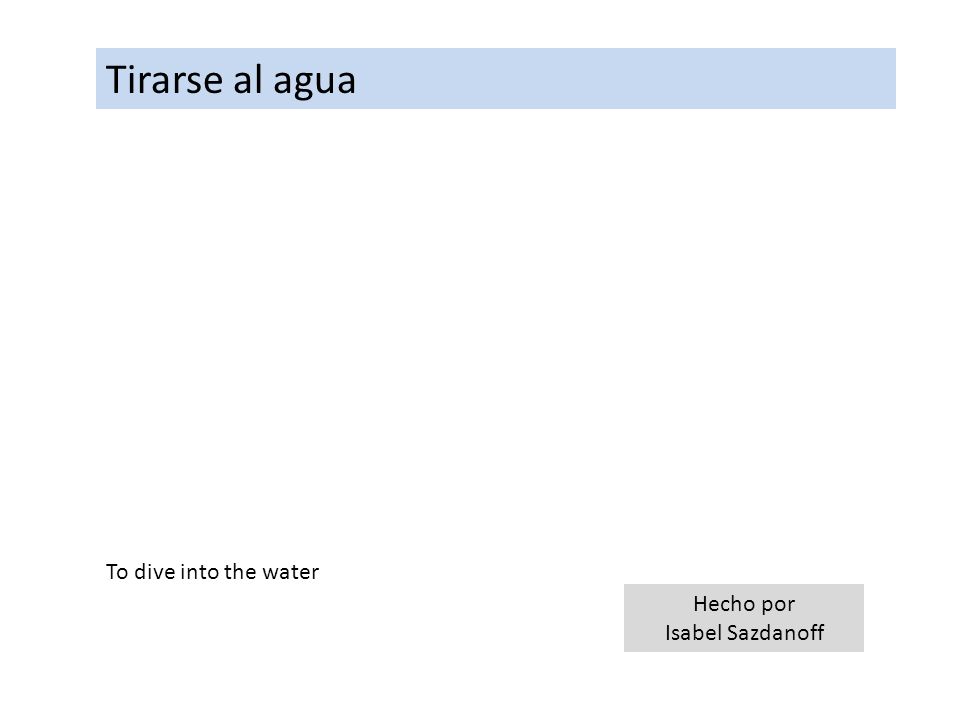Click the word "Tirarse" in the title

tap(164, 80)
